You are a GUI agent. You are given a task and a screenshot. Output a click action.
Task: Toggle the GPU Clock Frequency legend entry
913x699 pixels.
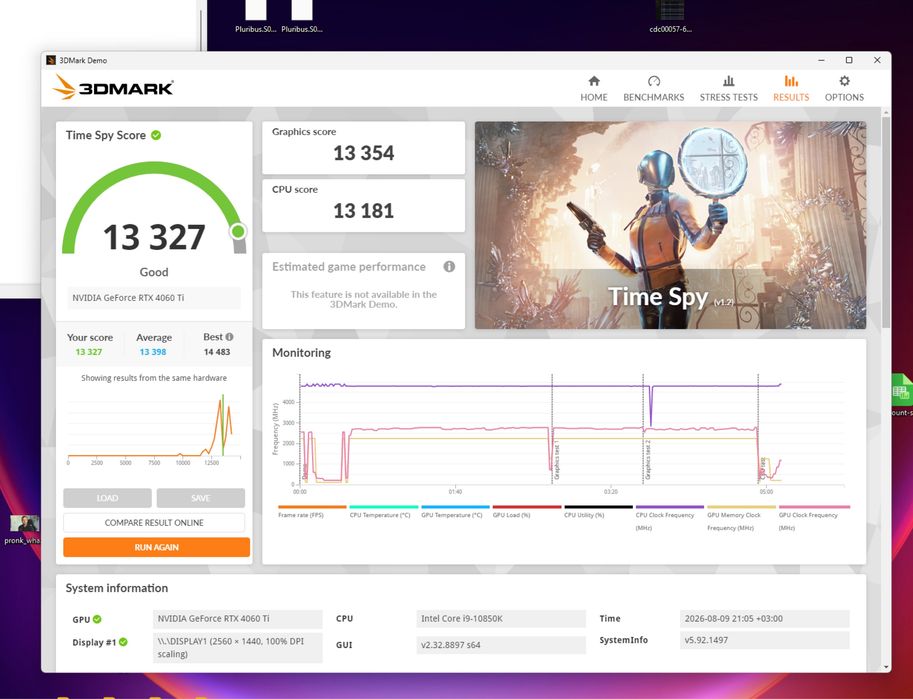[x=813, y=518]
